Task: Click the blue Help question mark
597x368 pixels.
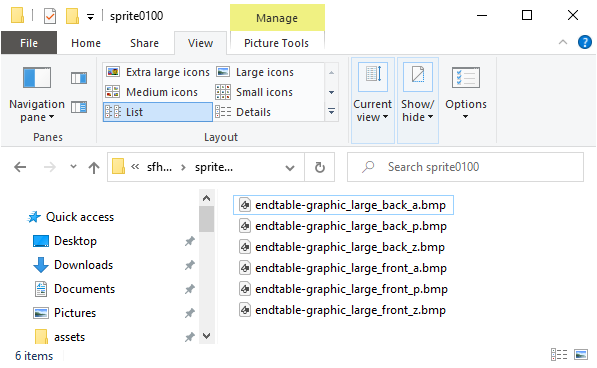Action: (585, 42)
